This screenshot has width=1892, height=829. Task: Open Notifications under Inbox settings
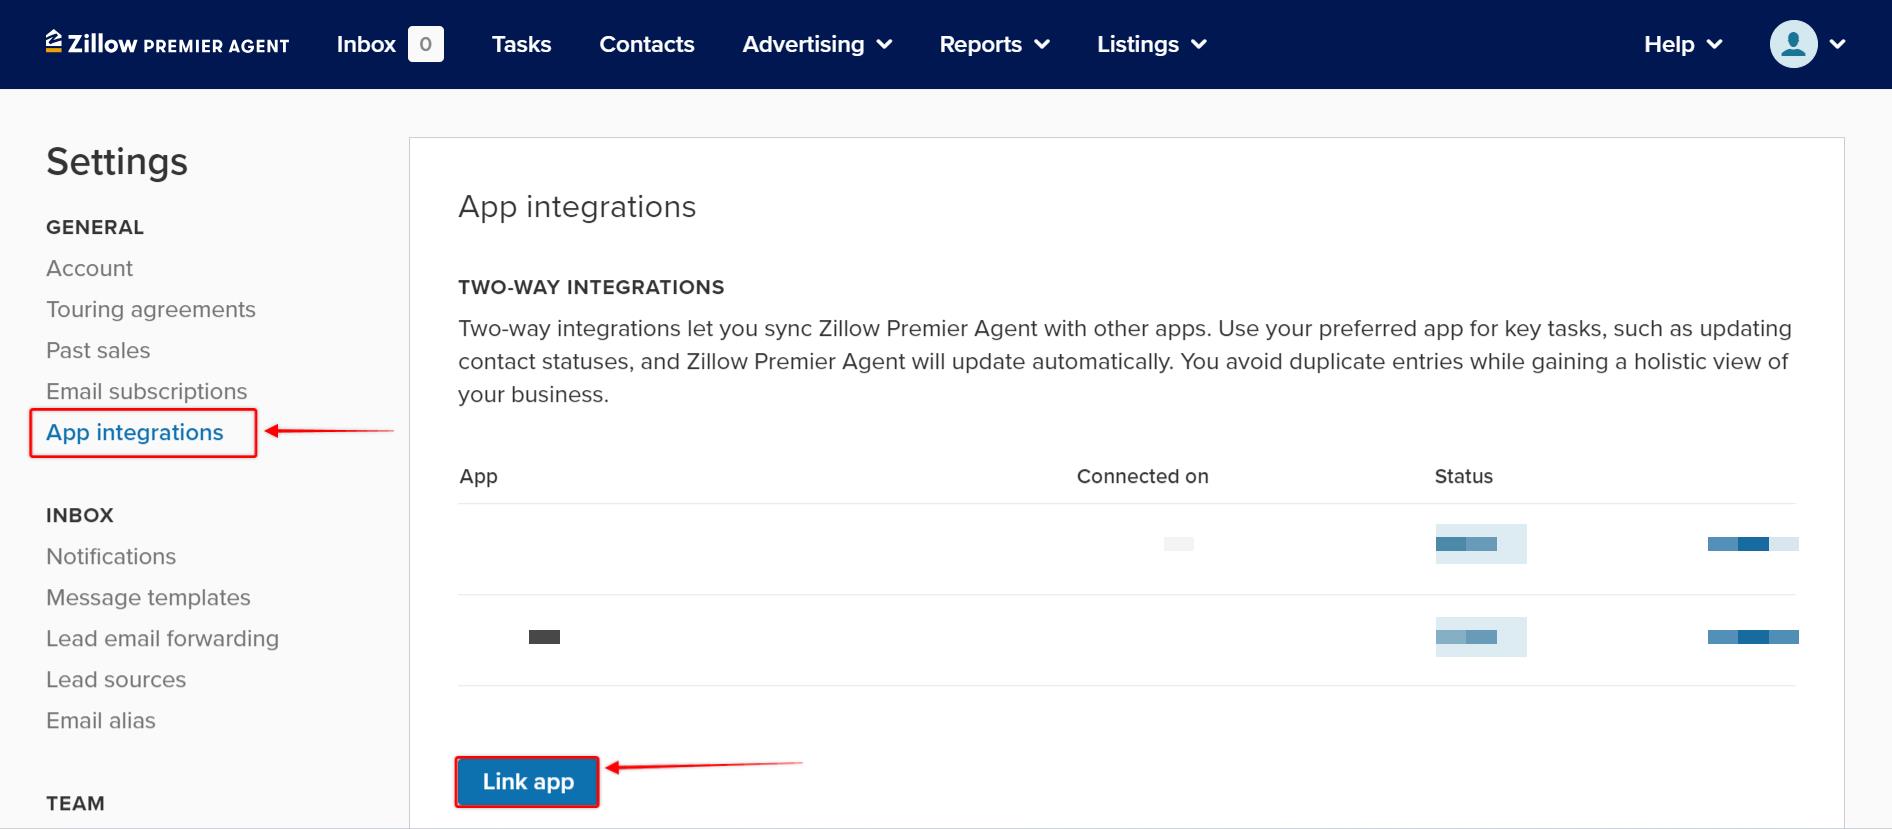click(x=111, y=556)
